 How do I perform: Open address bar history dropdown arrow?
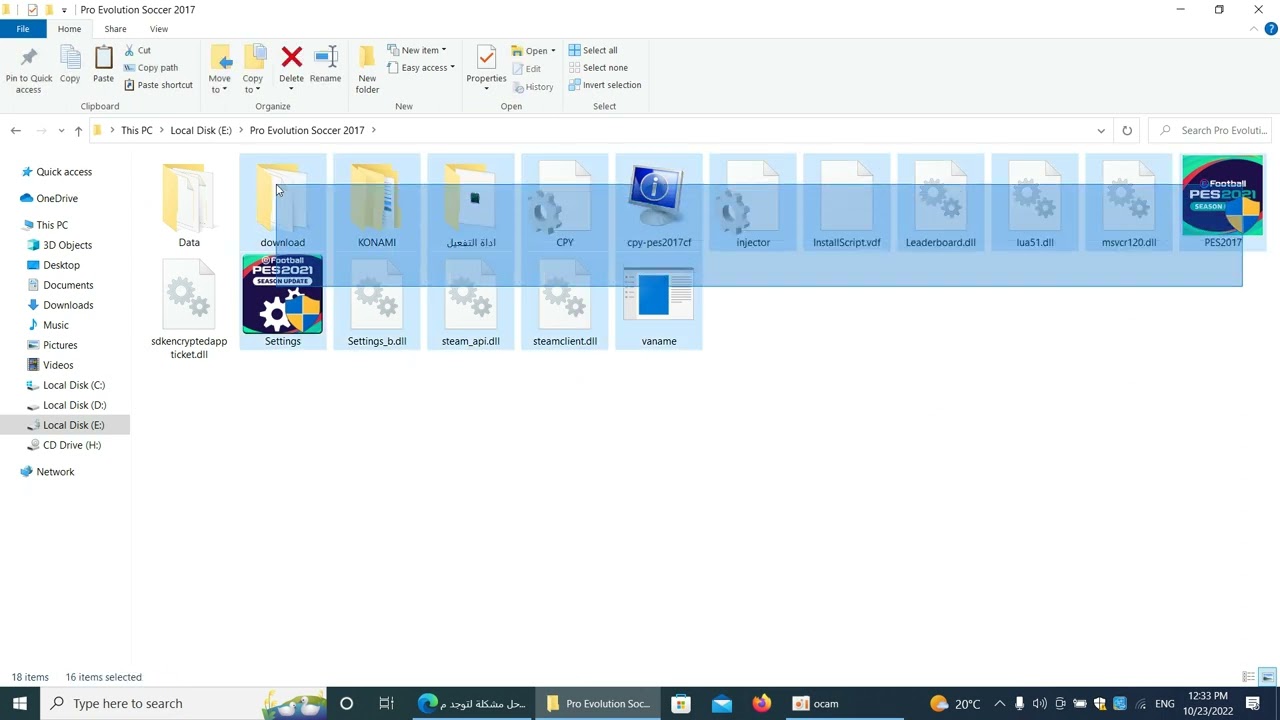(x=1101, y=130)
